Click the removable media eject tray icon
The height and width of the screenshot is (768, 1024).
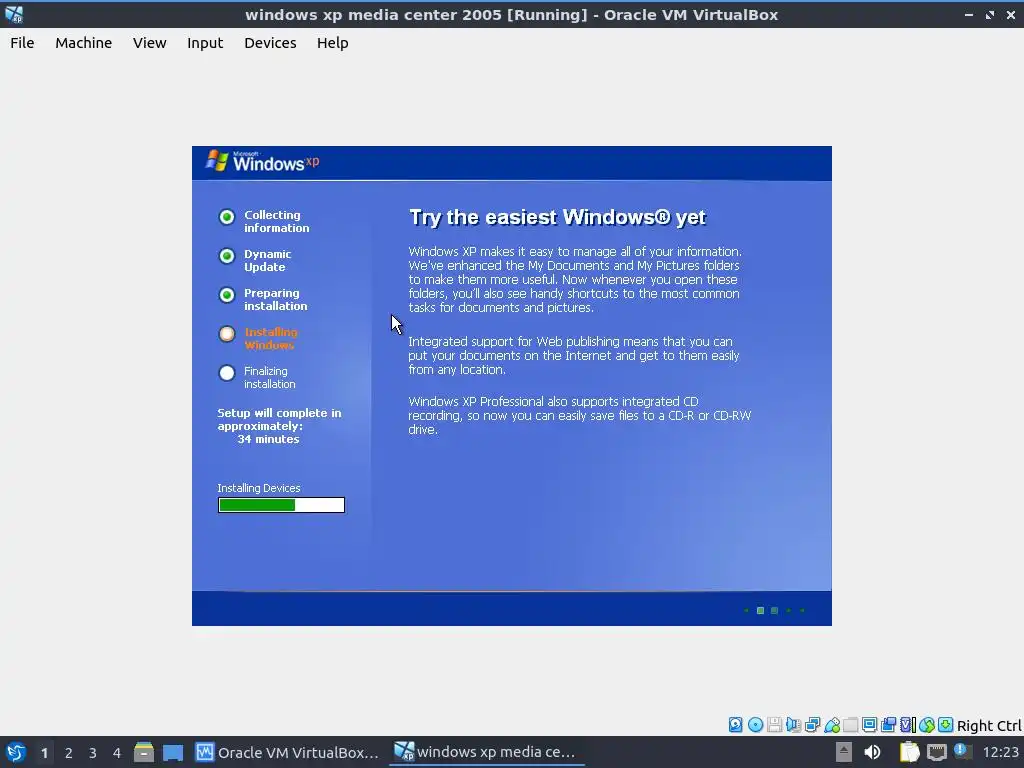click(844, 752)
